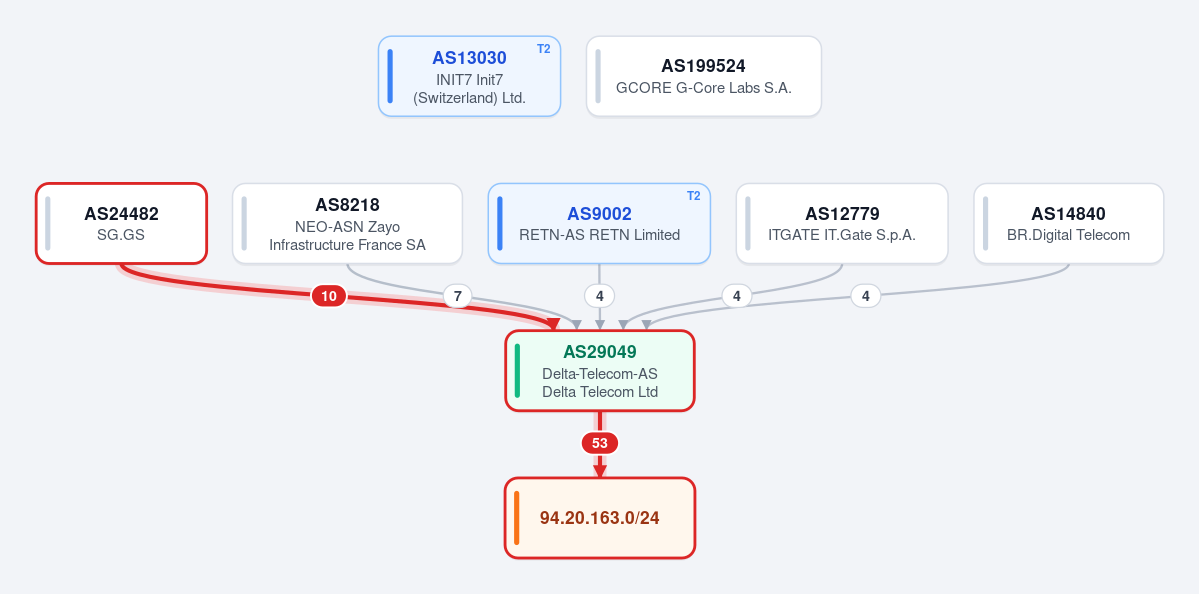Click the orange bar on prefix node
Screen dimensions: 1199x594
[517, 518]
